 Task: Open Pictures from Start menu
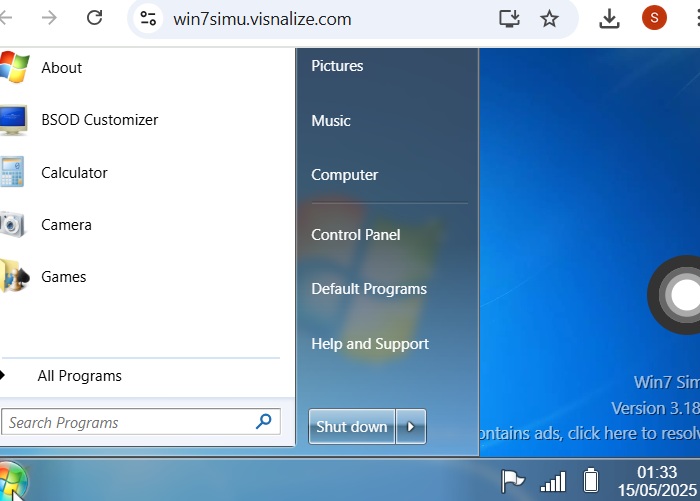(x=337, y=66)
